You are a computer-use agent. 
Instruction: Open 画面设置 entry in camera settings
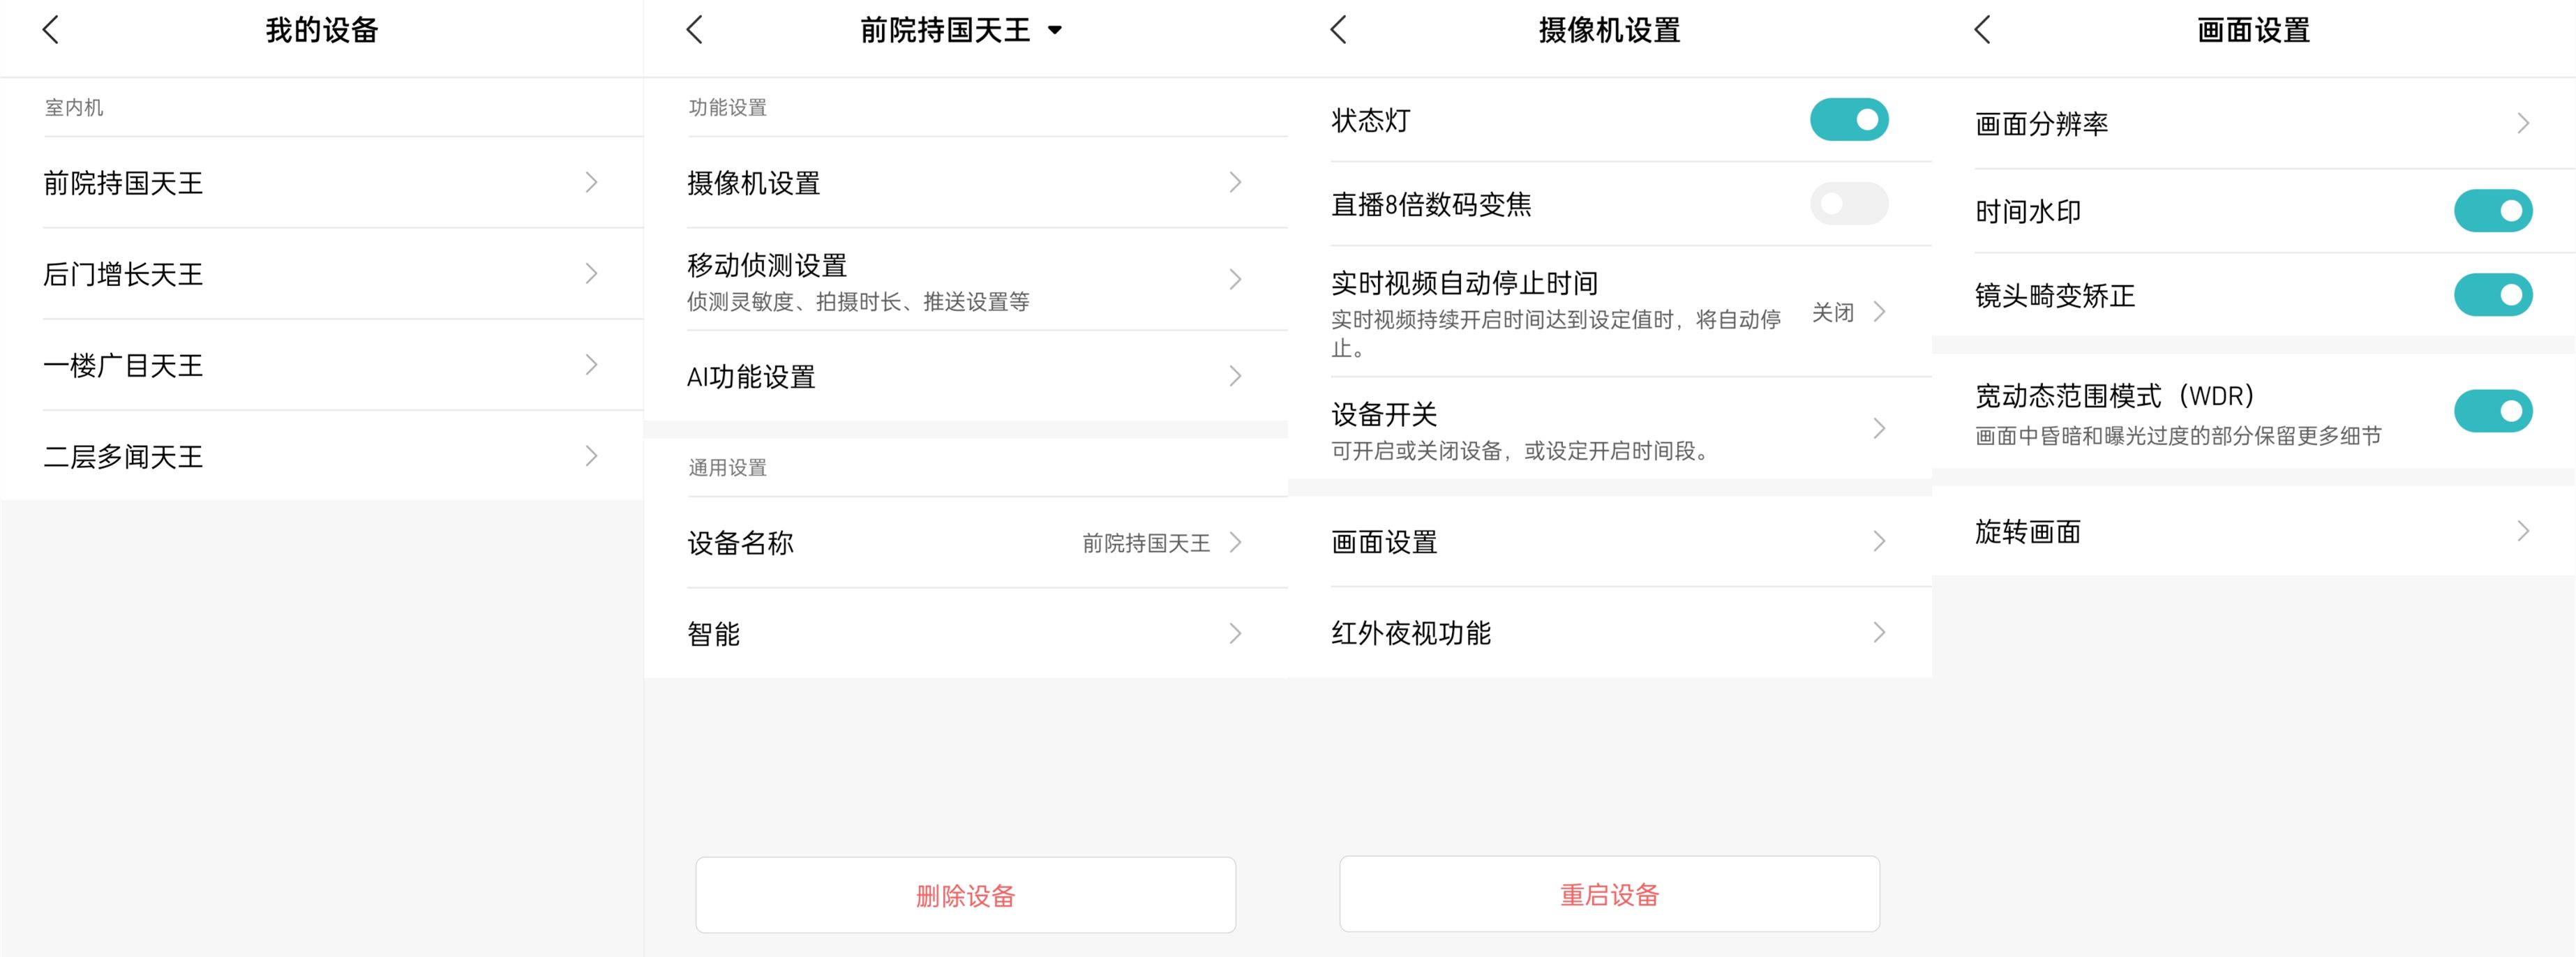(1610, 542)
